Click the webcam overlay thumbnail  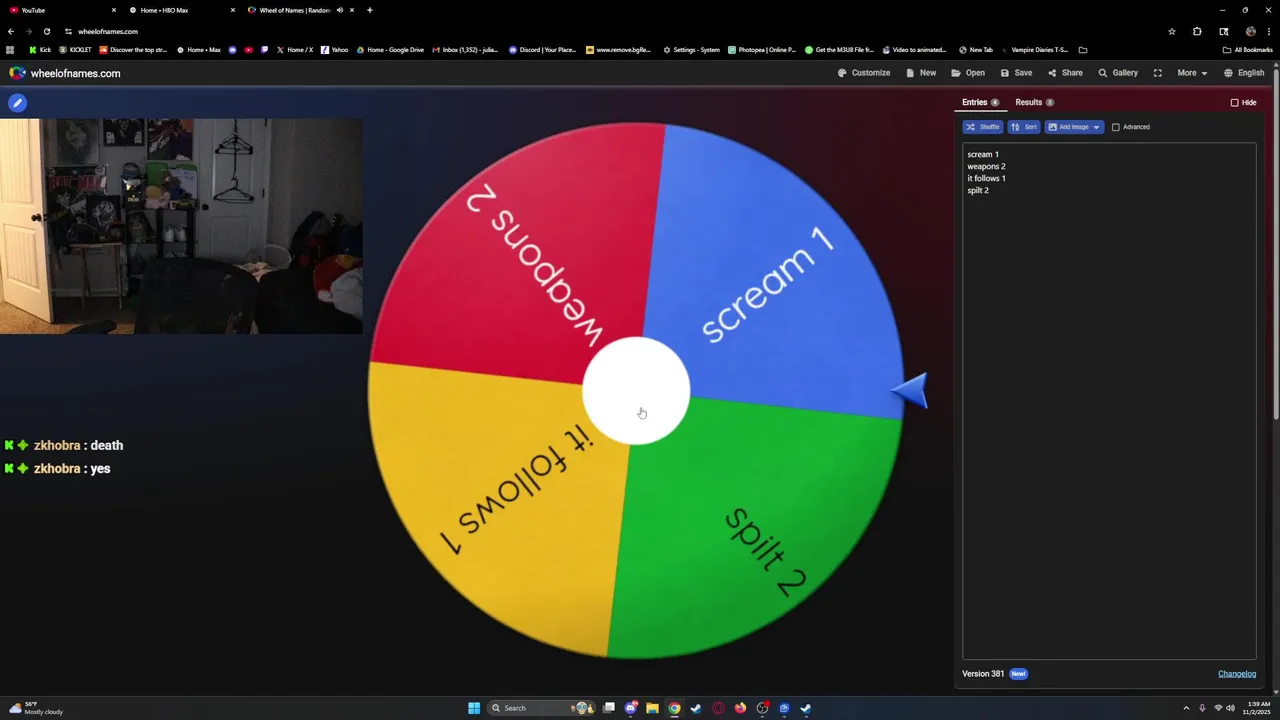click(x=181, y=226)
